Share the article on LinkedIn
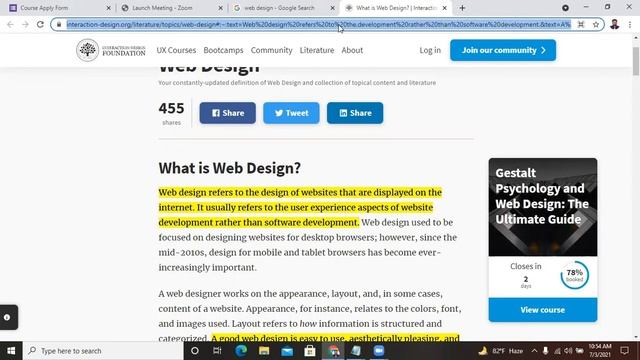640x360 pixels. (x=355, y=113)
